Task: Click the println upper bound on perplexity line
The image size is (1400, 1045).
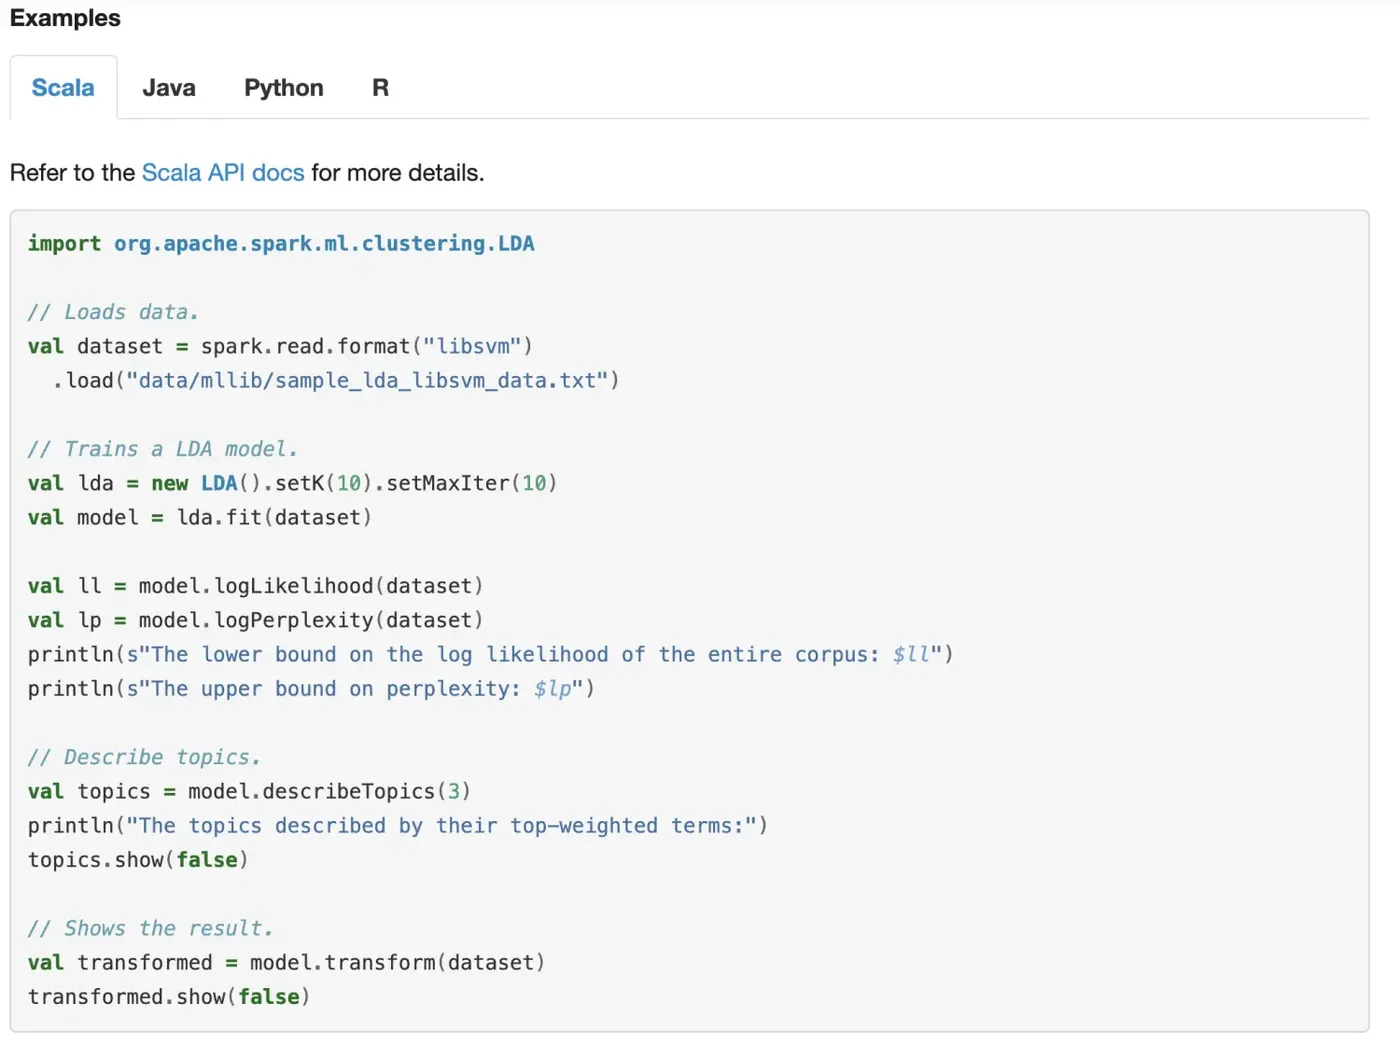Action: click(311, 689)
